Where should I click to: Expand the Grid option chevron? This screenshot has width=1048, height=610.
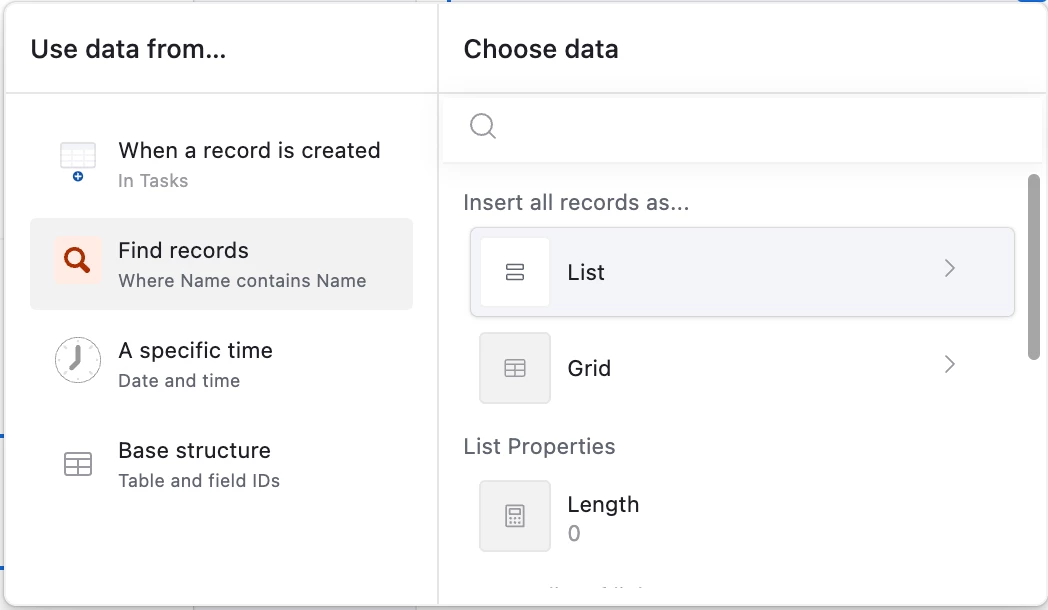[950, 365]
